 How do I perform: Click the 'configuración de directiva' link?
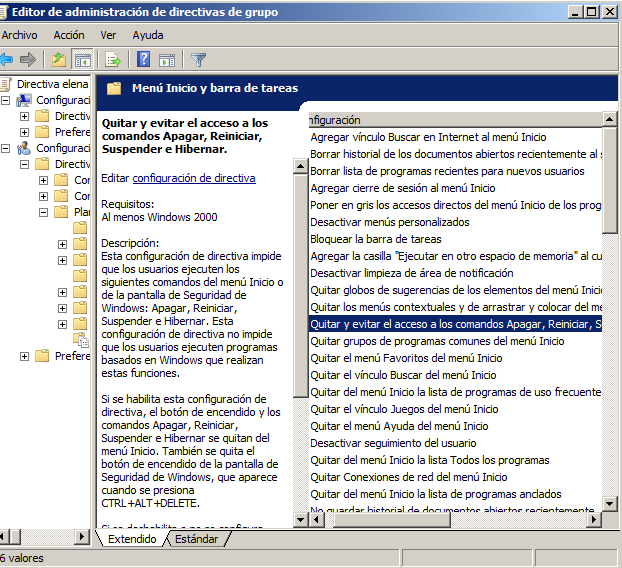193,178
